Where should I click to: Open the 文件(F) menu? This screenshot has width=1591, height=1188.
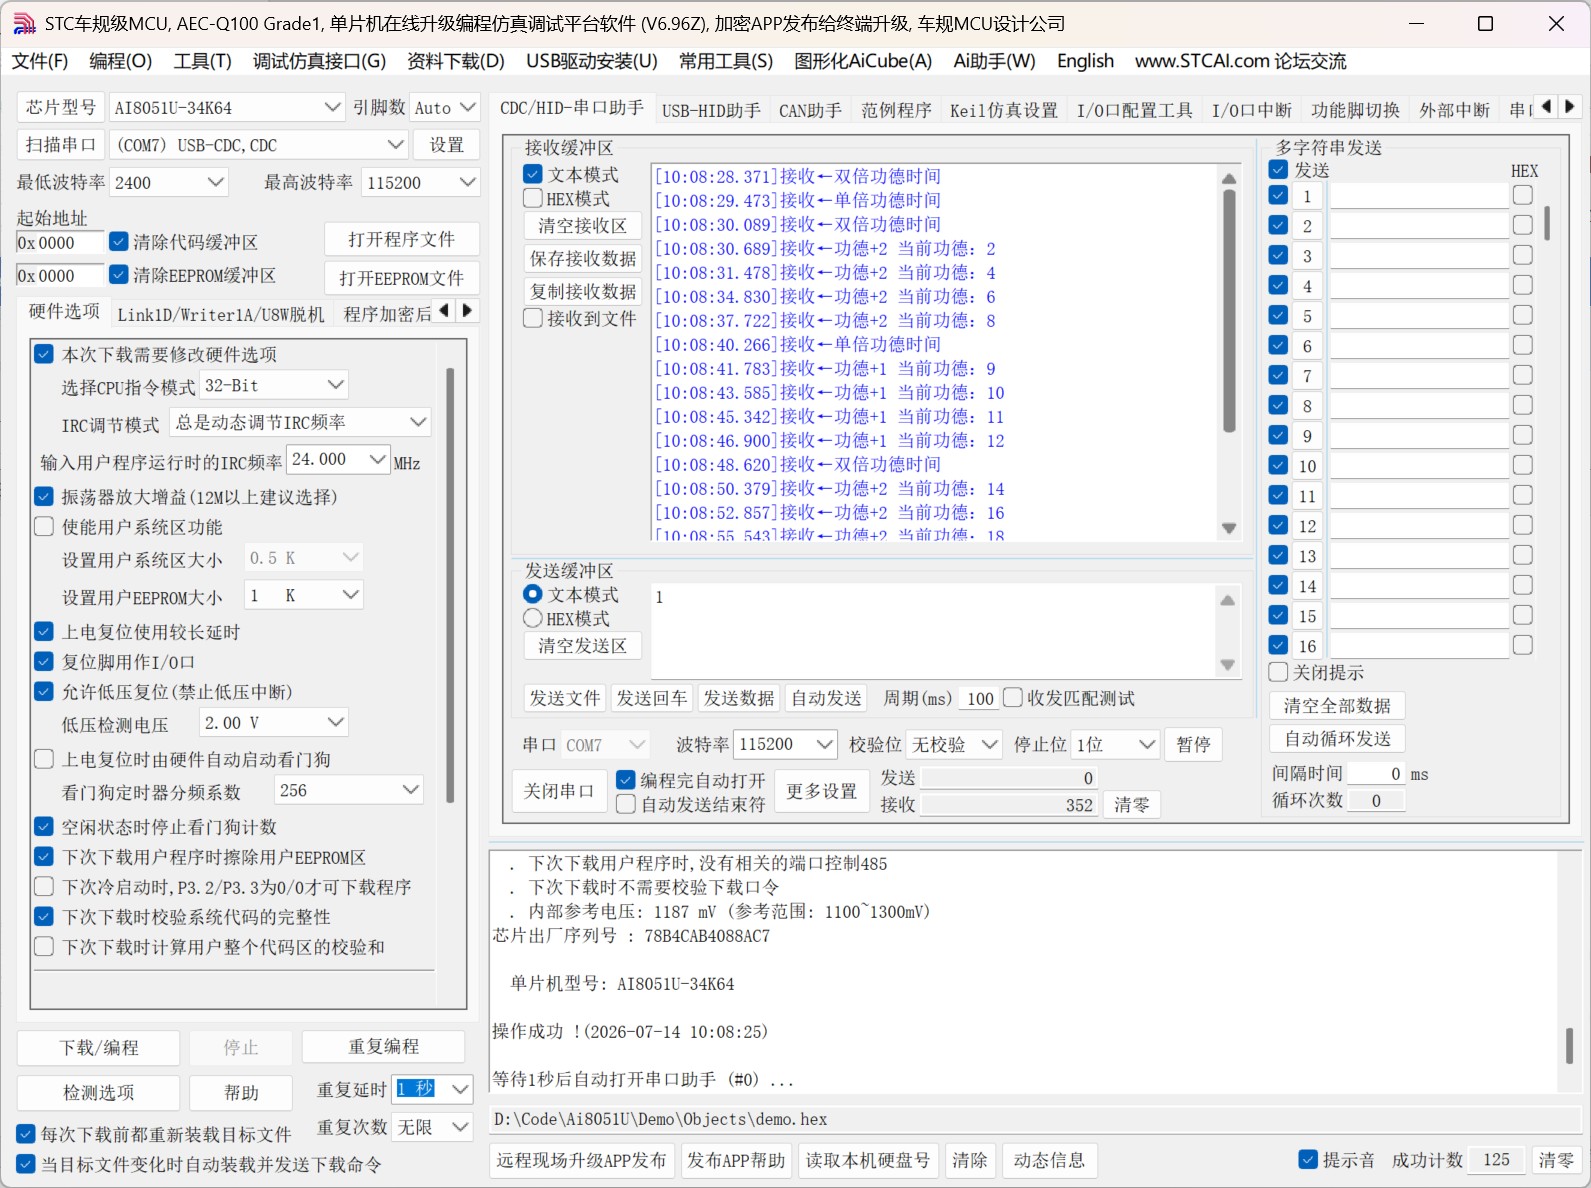click(40, 61)
